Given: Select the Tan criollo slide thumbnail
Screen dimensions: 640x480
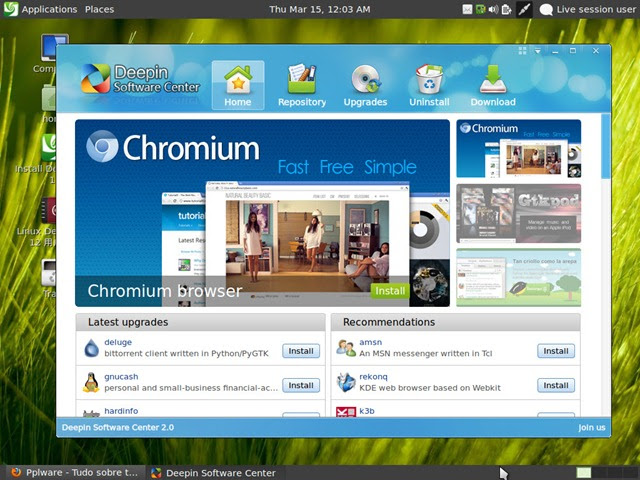Looking at the screenshot, I should (x=518, y=278).
